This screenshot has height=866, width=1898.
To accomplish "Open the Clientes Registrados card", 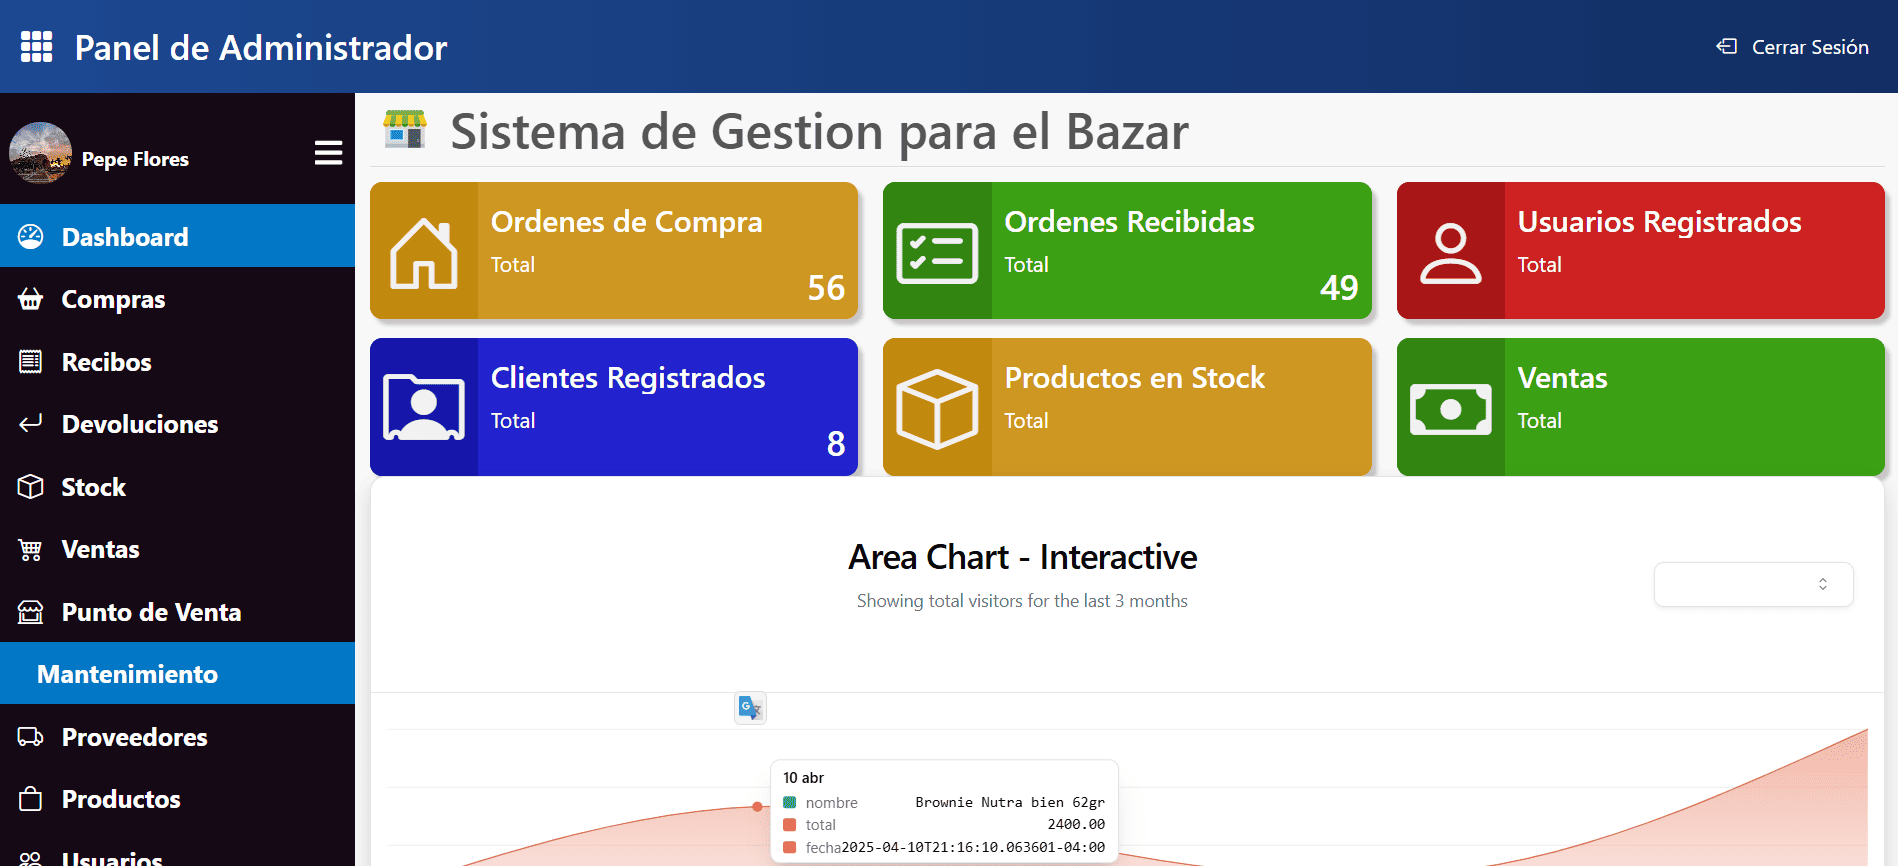I will [614, 407].
